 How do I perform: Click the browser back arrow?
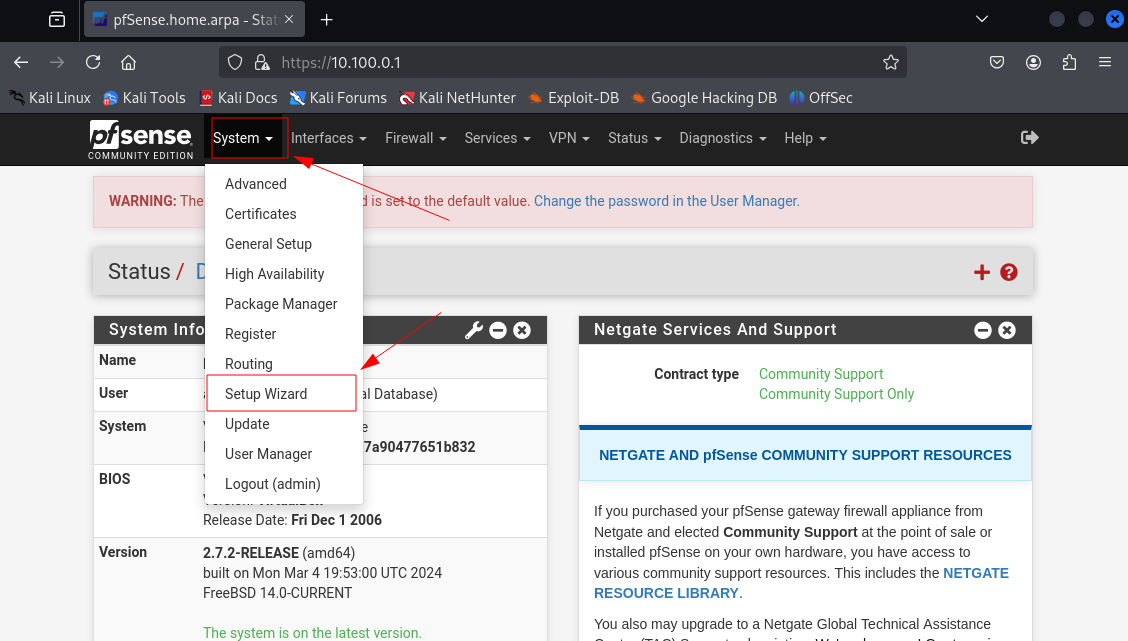pyautogui.click(x=21, y=63)
